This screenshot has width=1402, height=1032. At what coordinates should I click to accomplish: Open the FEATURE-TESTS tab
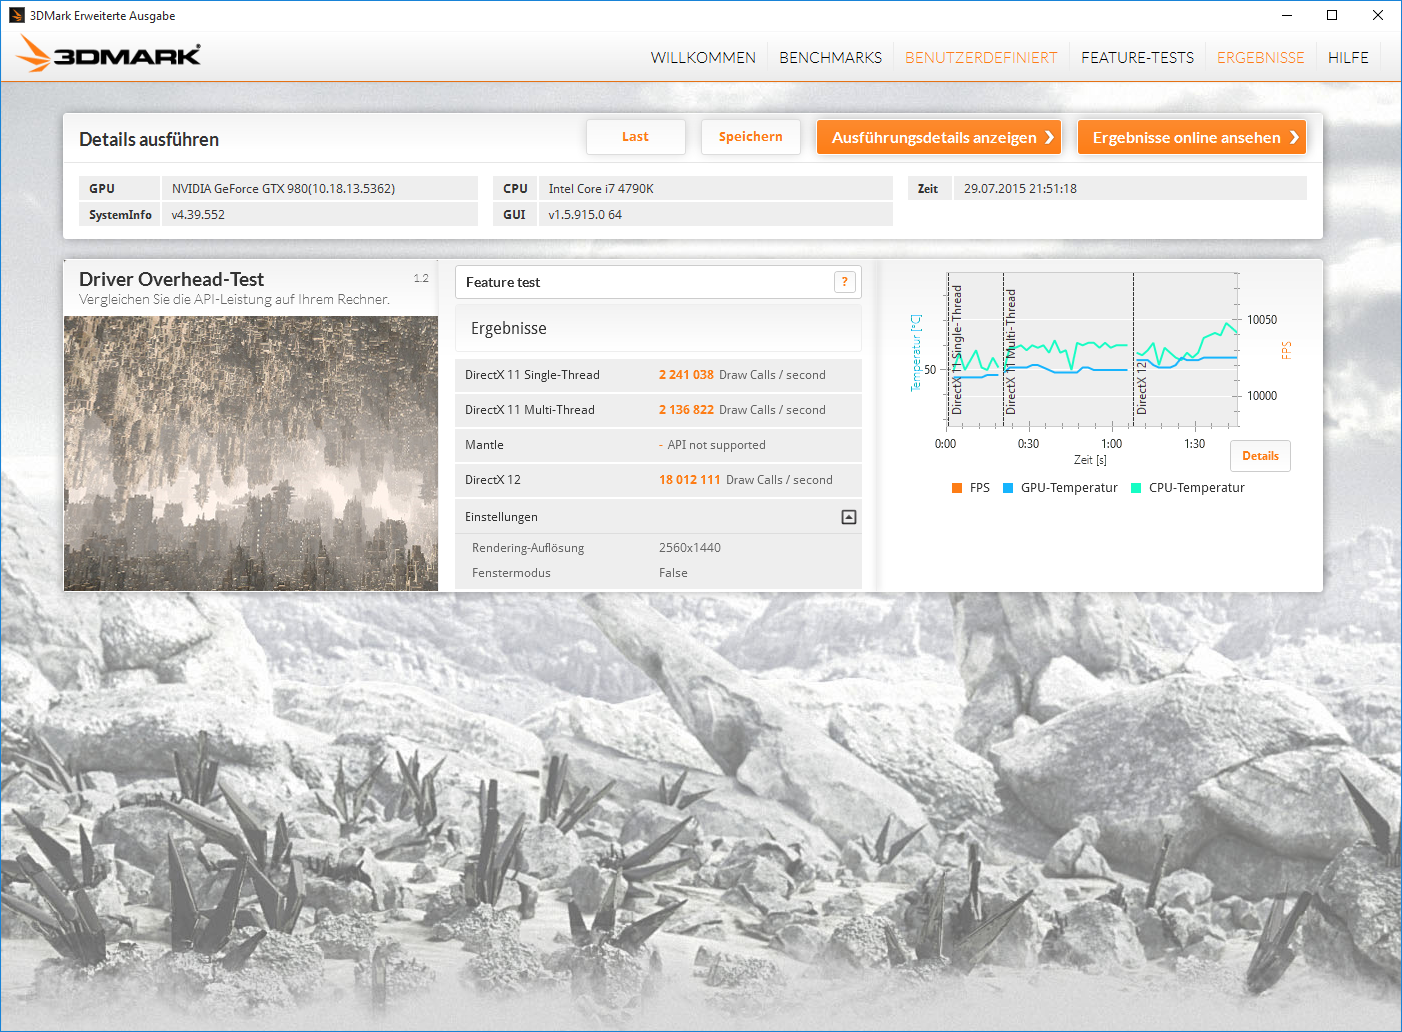tap(1138, 58)
